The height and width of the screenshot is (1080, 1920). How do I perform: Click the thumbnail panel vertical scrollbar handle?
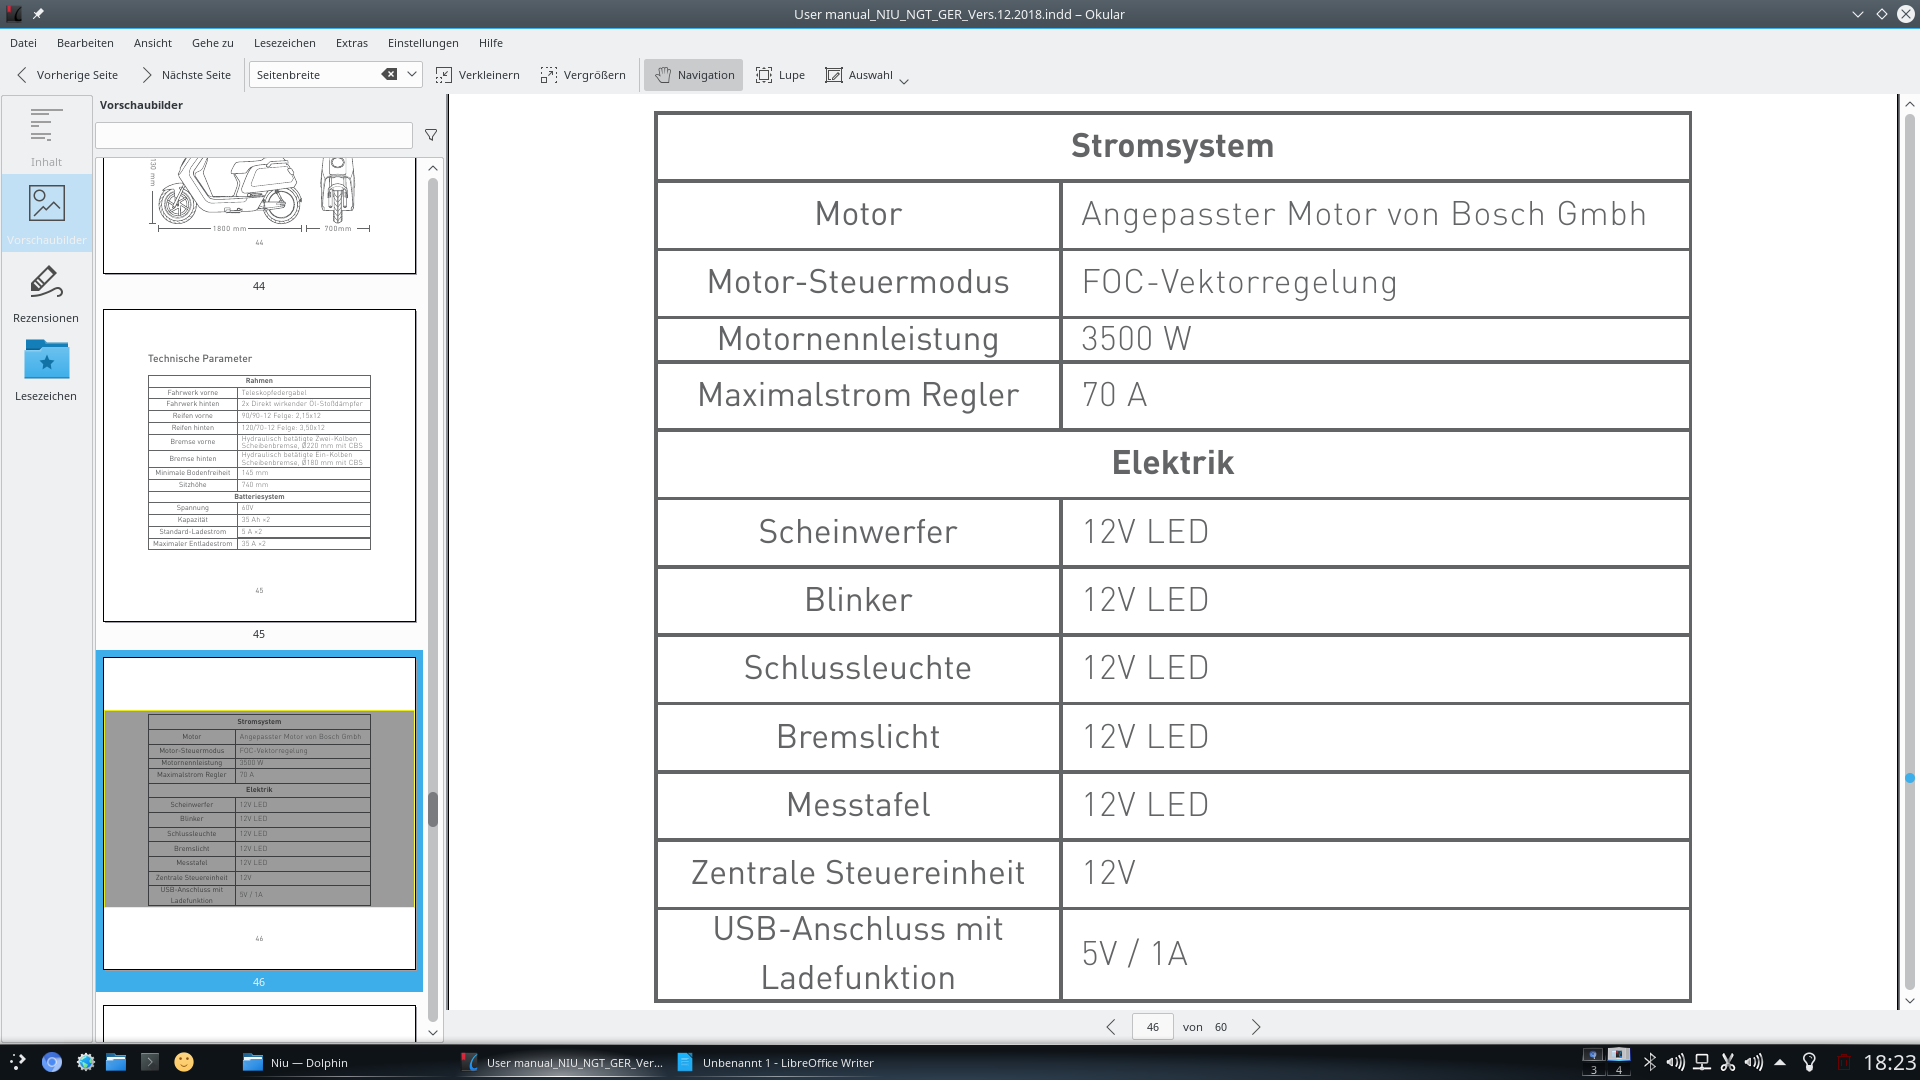(x=433, y=809)
